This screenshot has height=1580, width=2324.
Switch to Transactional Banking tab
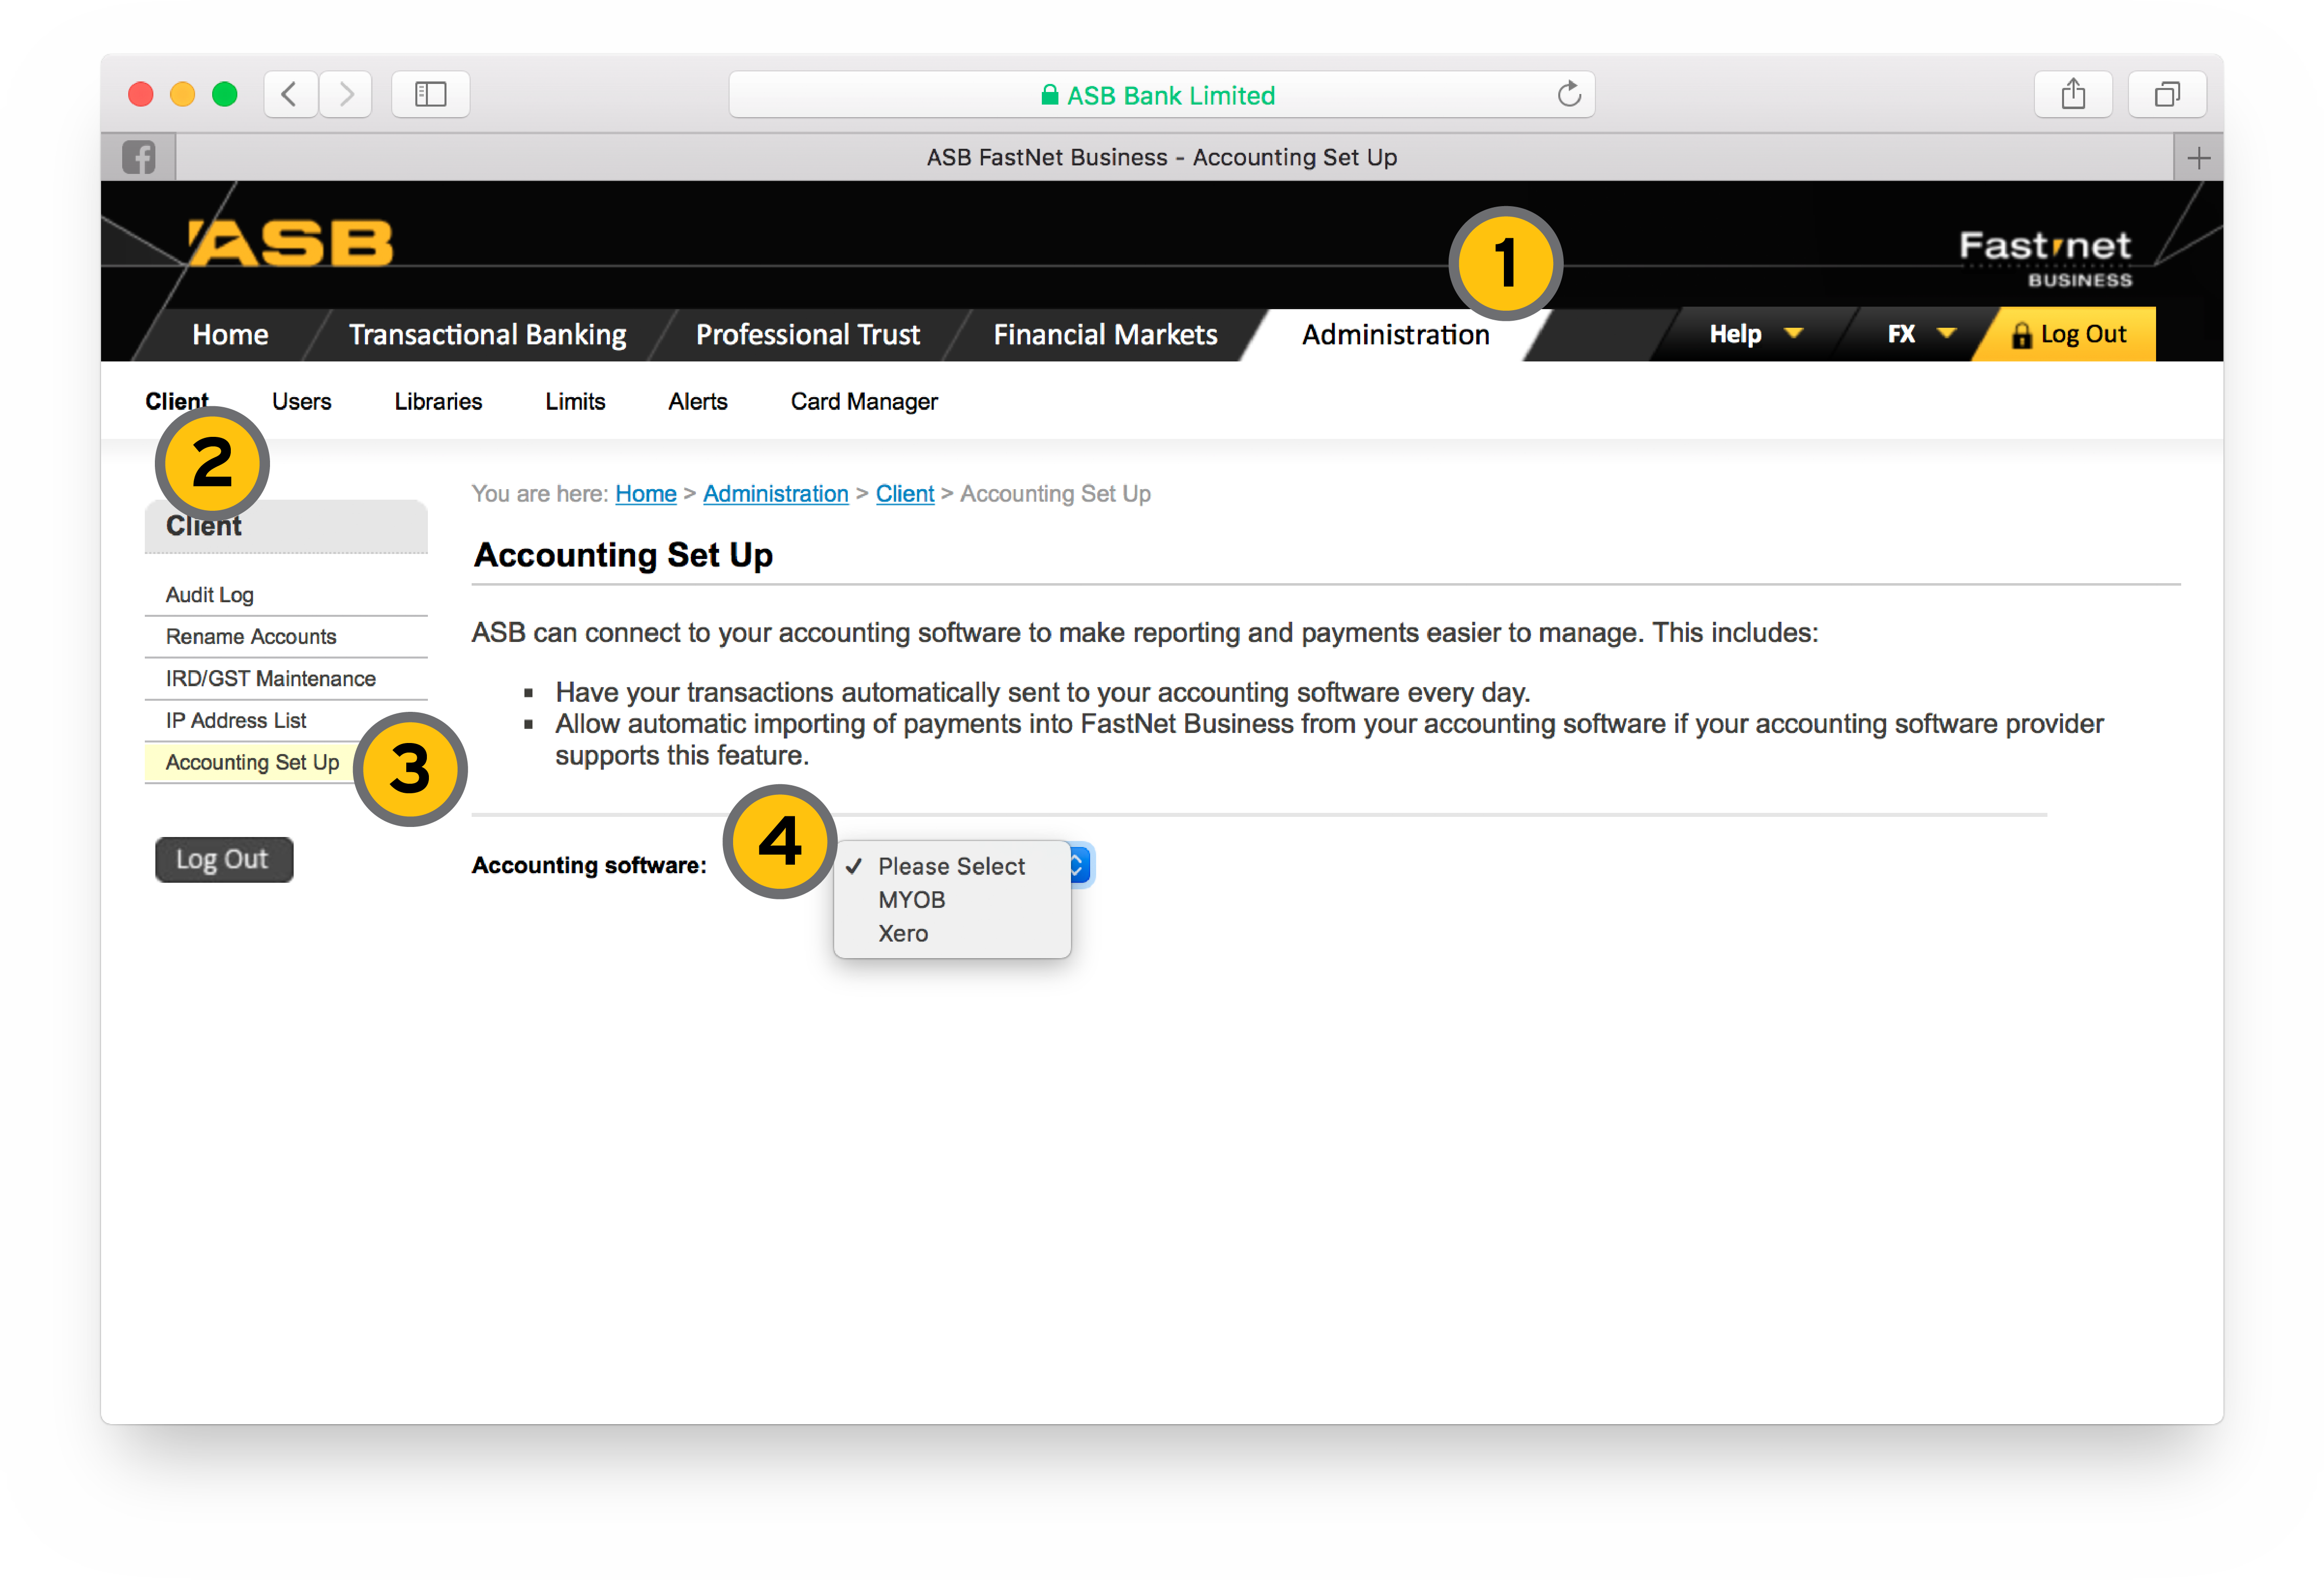[x=487, y=334]
